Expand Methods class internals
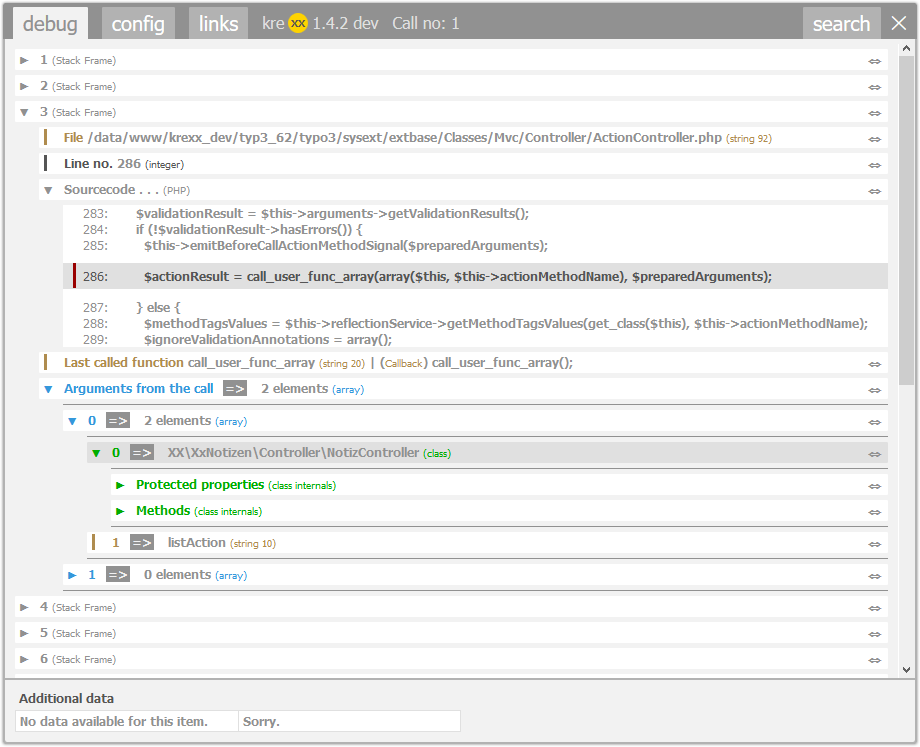 point(120,511)
